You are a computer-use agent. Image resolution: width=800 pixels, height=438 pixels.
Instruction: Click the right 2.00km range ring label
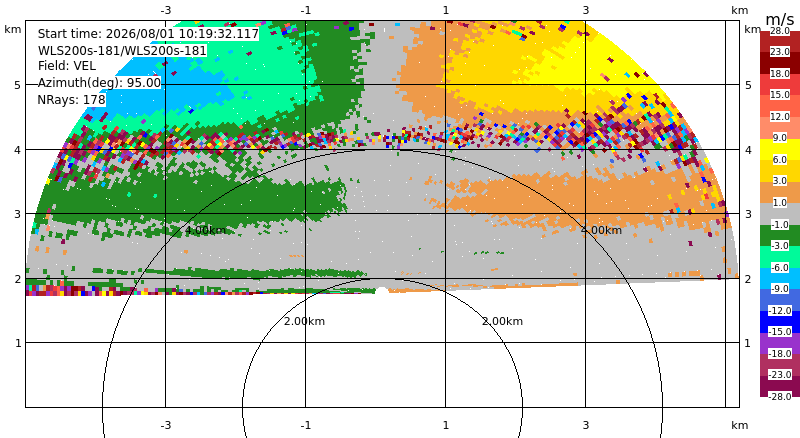(503, 321)
